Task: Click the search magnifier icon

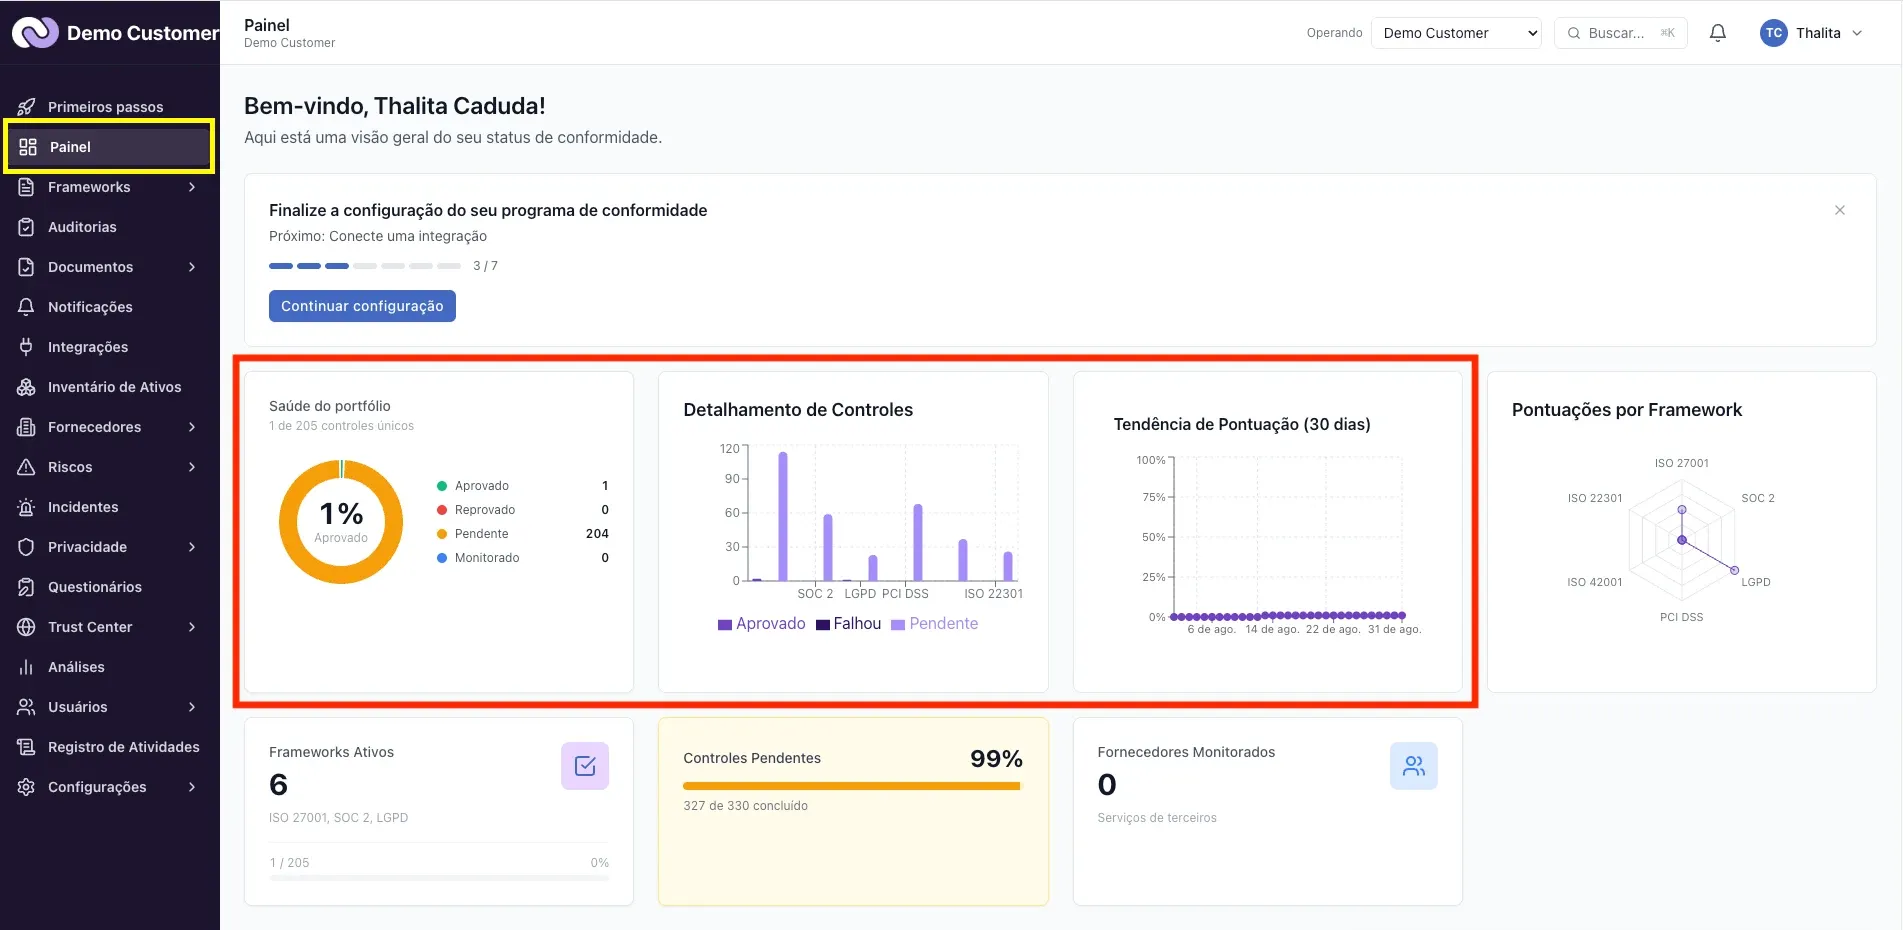Action: [1574, 33]
